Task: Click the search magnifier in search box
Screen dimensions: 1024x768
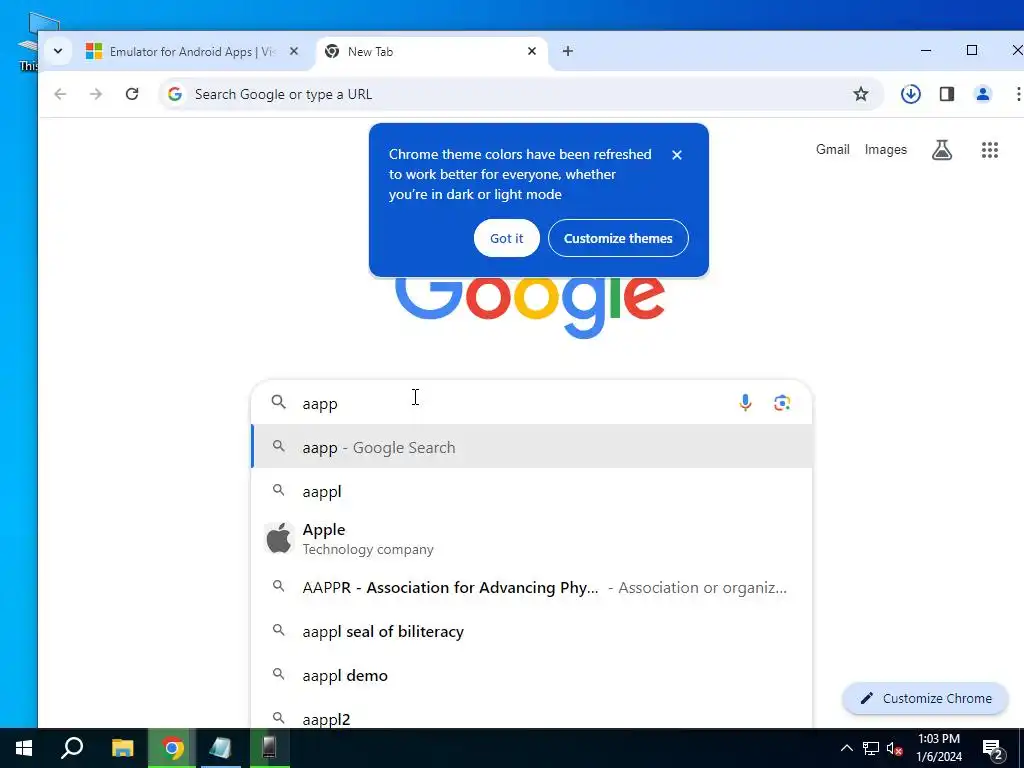Action: [279, 402]
